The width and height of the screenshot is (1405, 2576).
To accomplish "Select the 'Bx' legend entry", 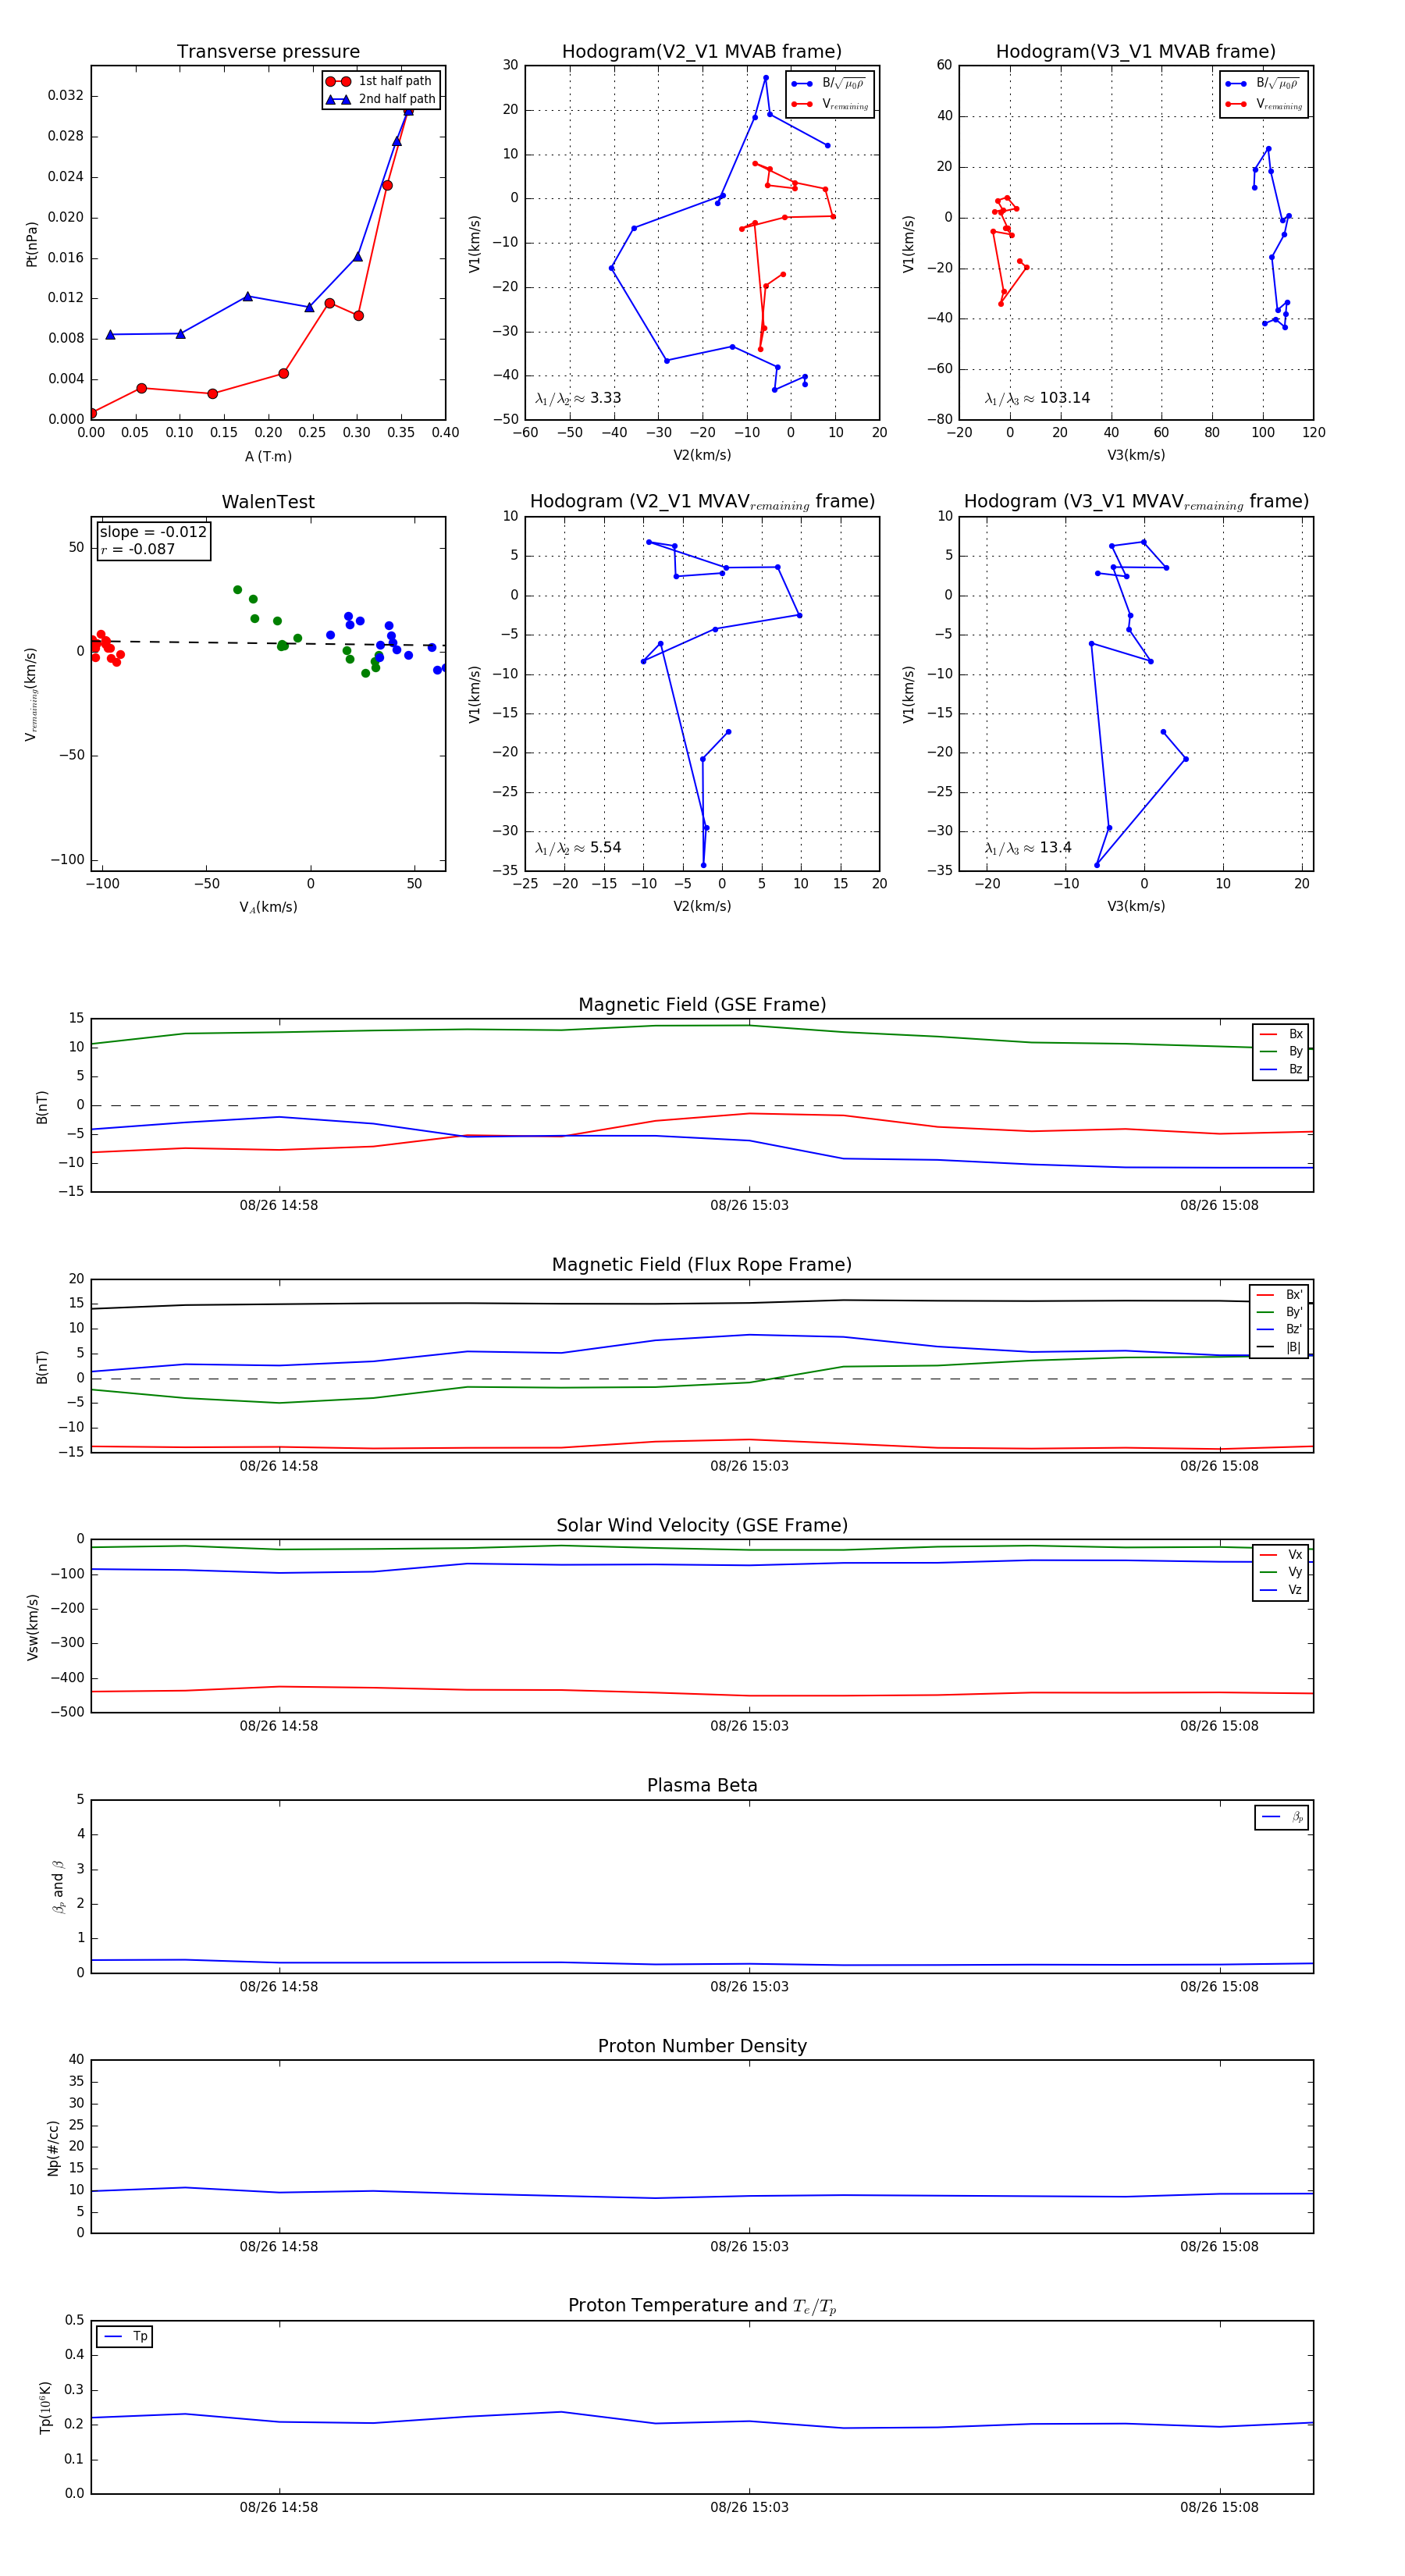I will (x=1281, y=1034).
